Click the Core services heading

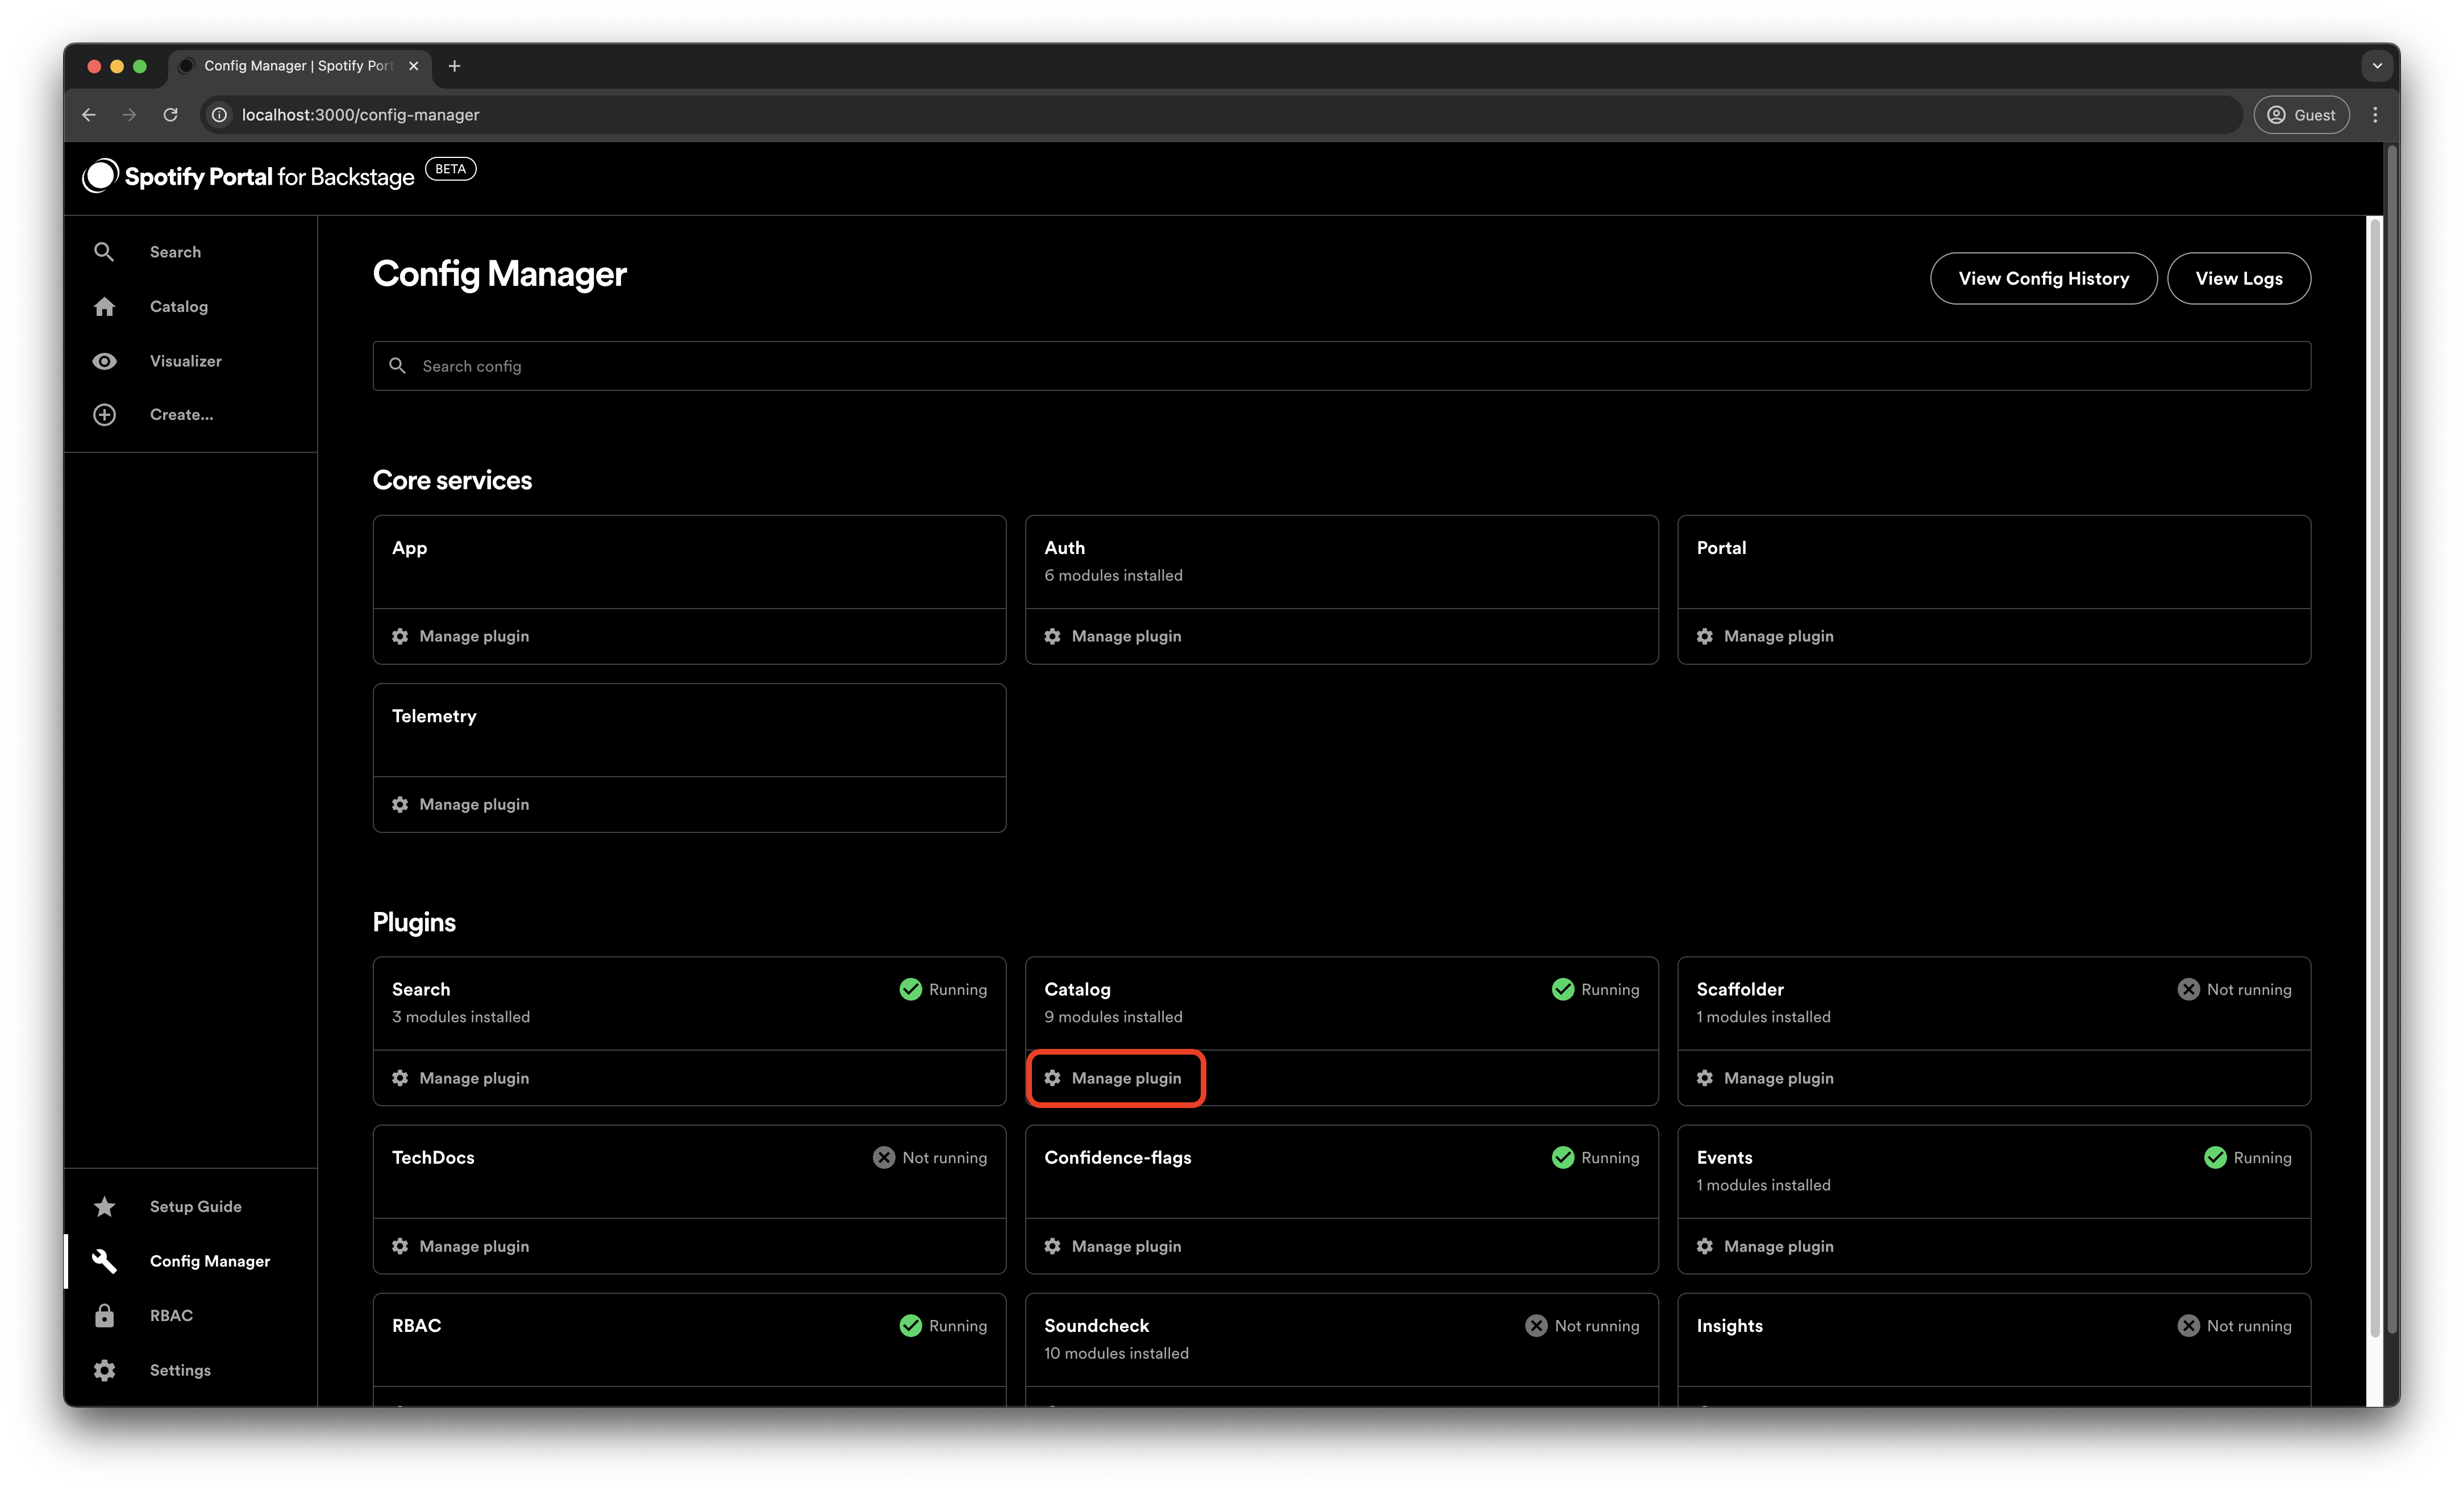click(452, 480)
